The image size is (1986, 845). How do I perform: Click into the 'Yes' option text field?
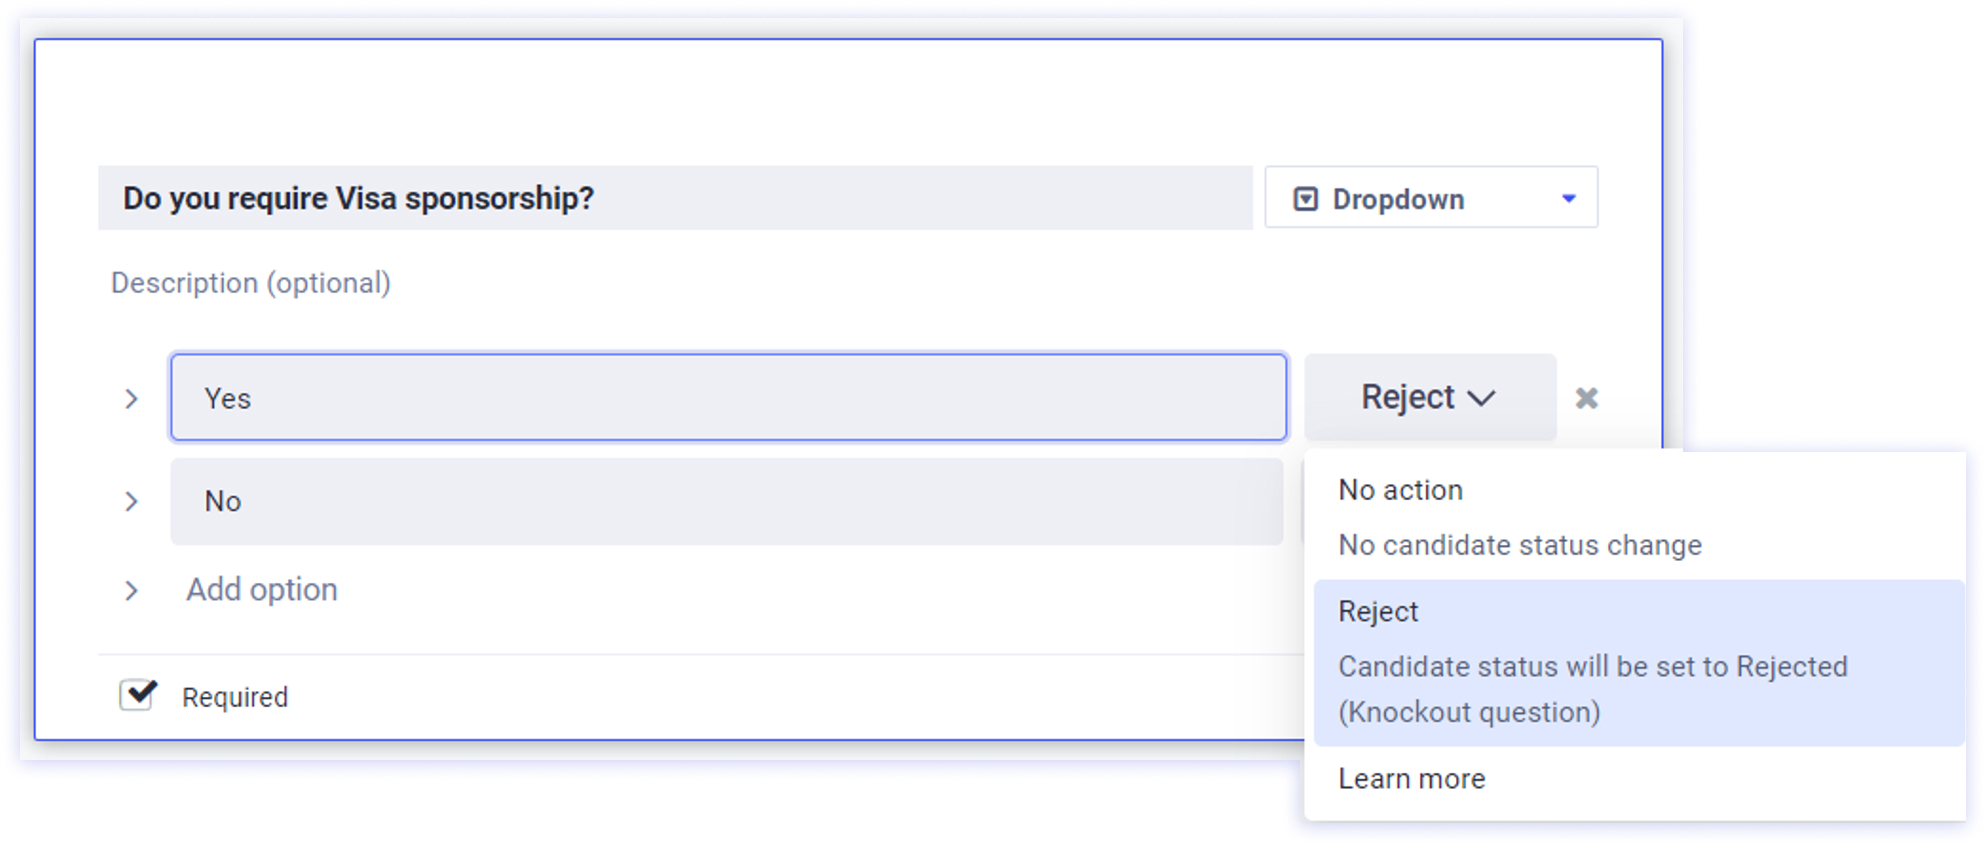[x=728, y=398]
